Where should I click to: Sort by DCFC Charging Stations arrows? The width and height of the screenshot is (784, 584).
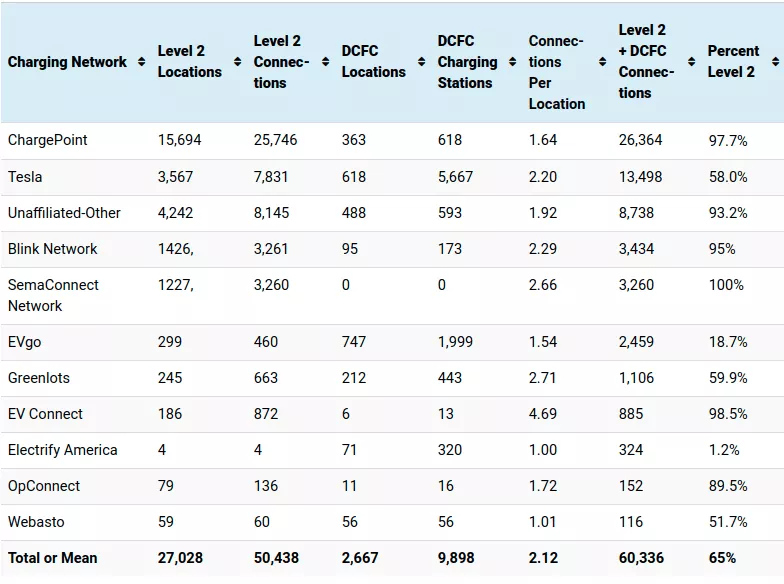point(512,62)
